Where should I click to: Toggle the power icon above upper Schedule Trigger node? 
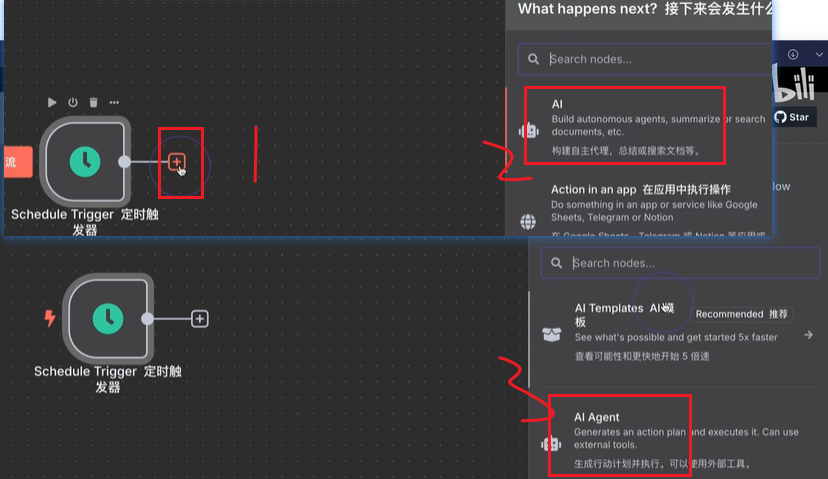[x=73, y=102]
